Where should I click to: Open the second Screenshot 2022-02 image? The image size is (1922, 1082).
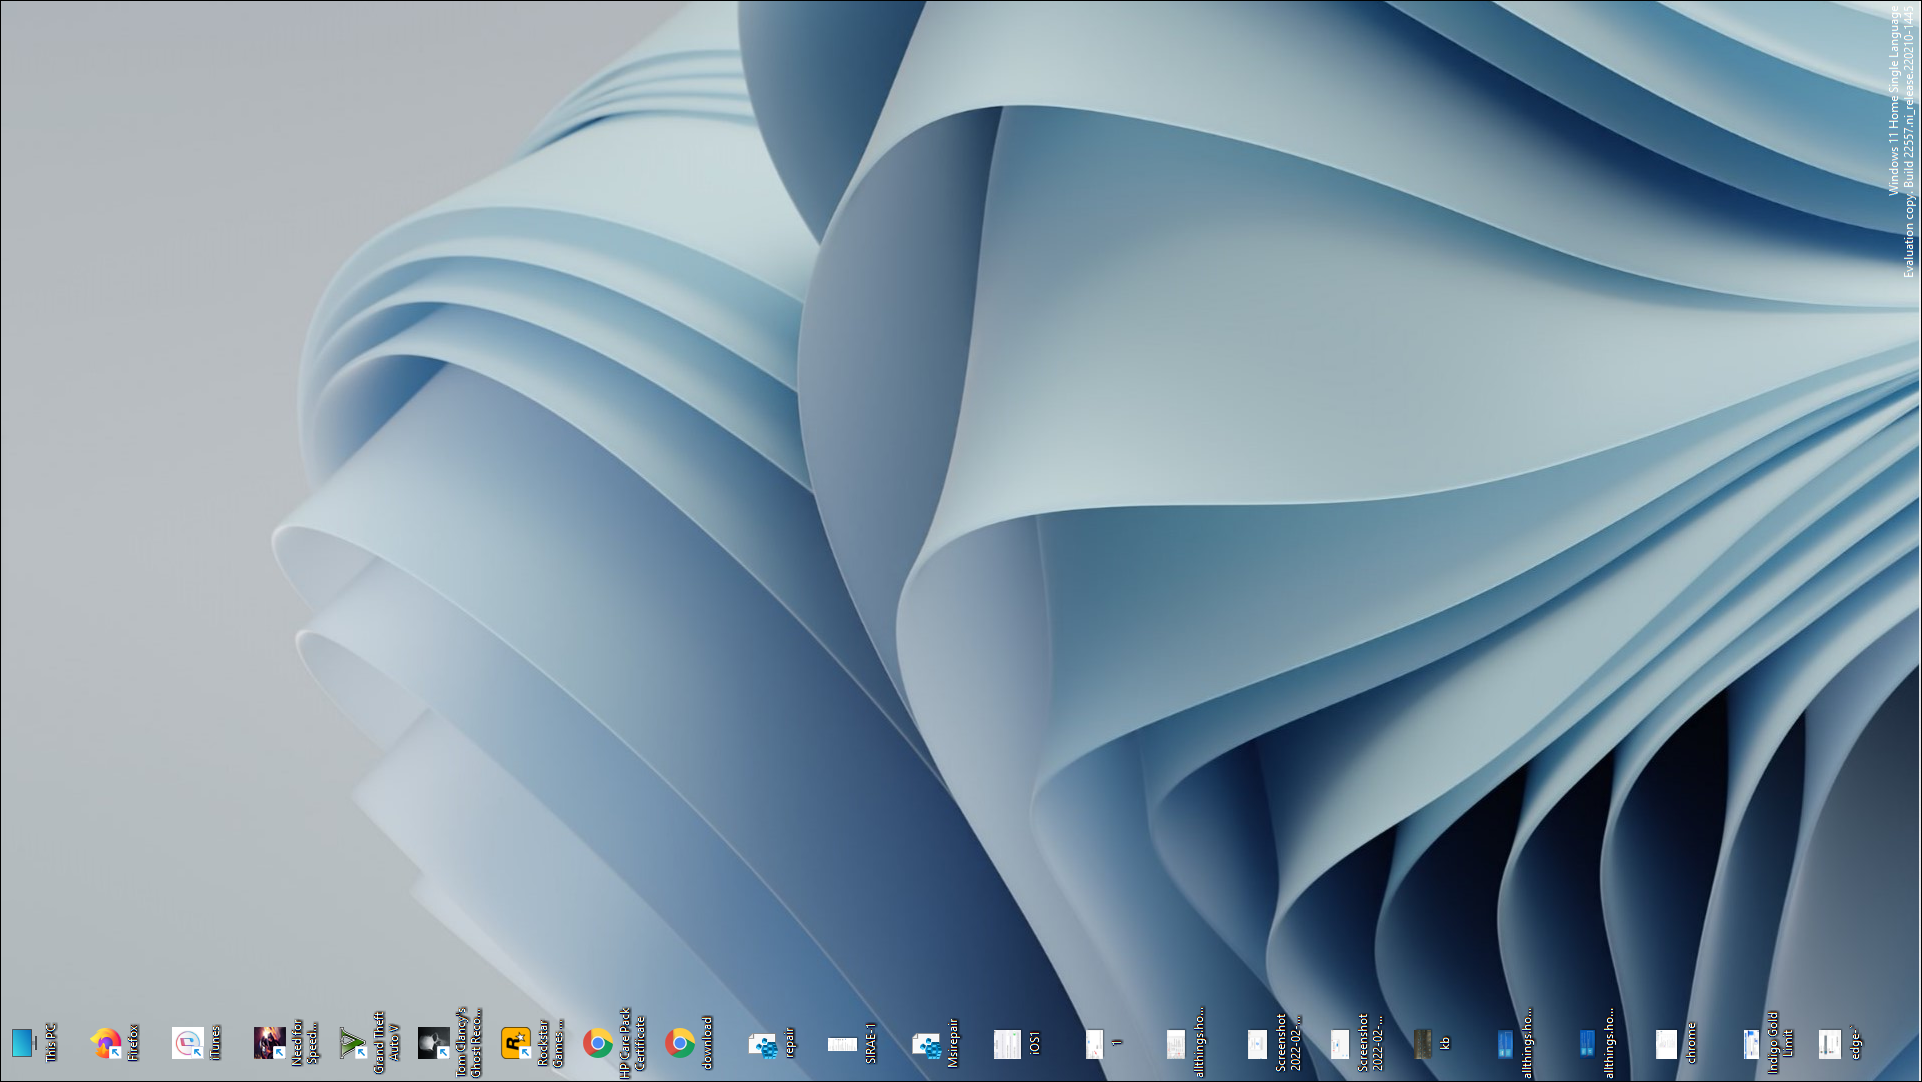1340,1044
